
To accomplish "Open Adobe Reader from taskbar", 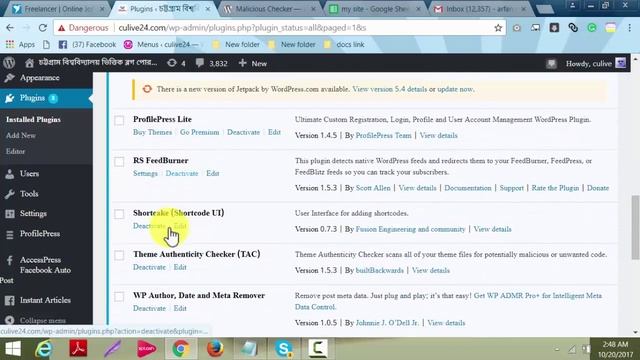I will point(78,349).
